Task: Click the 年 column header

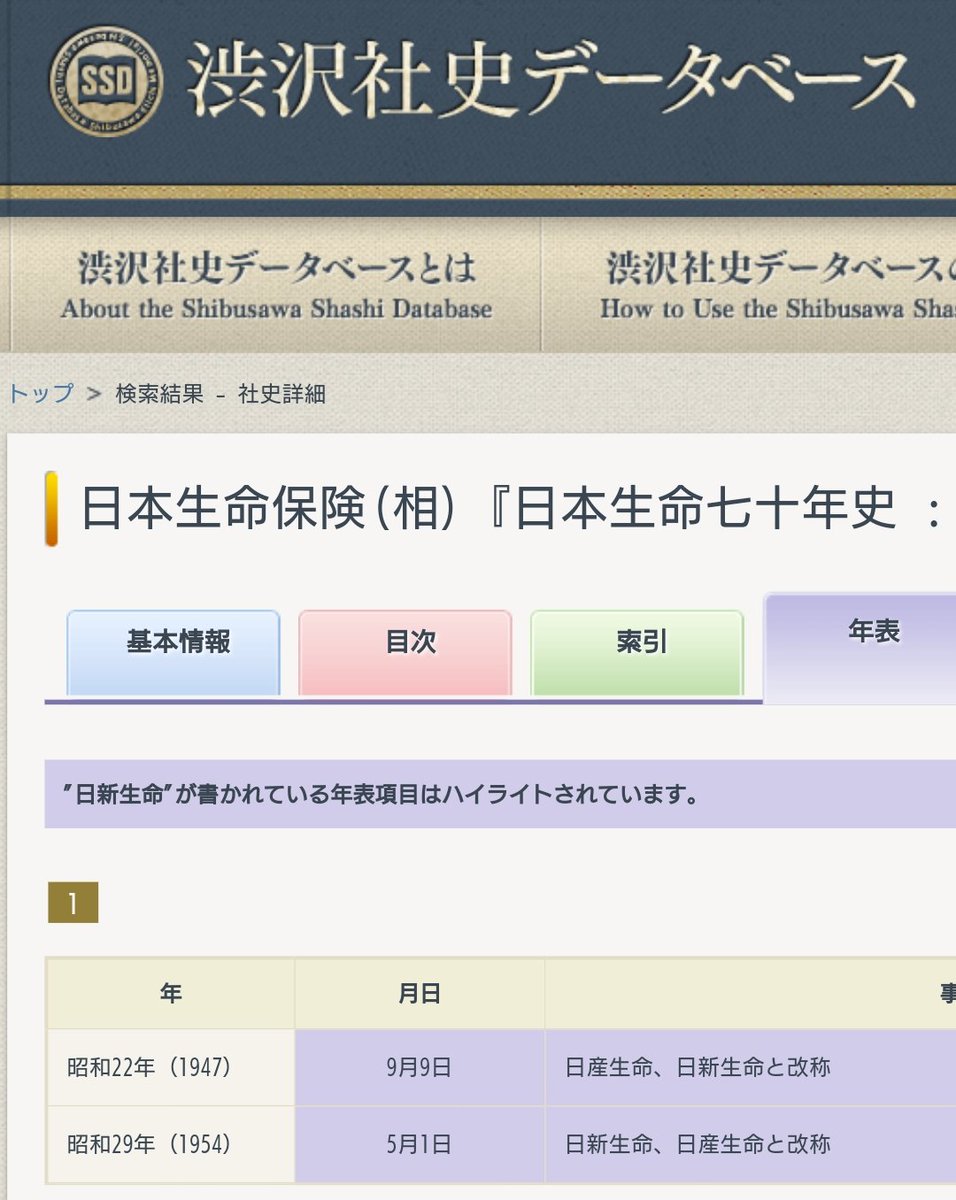Action: (170, 994)
